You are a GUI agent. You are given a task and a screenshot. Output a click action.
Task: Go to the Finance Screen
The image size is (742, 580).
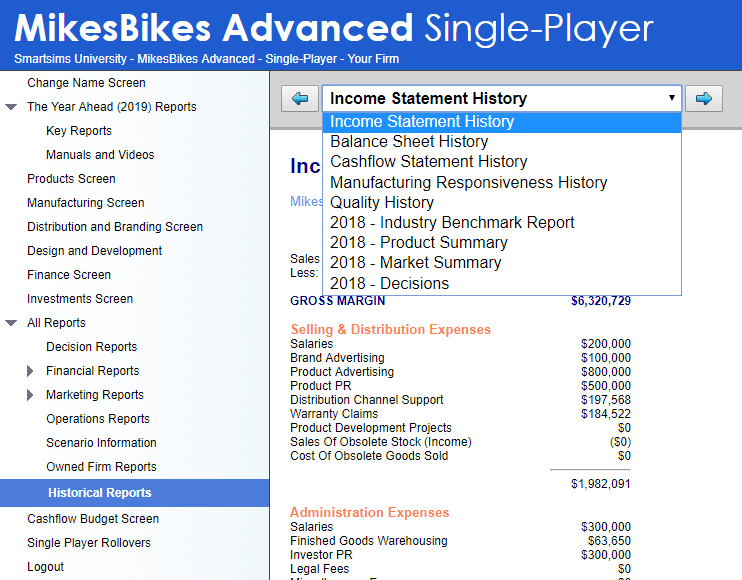69,275
